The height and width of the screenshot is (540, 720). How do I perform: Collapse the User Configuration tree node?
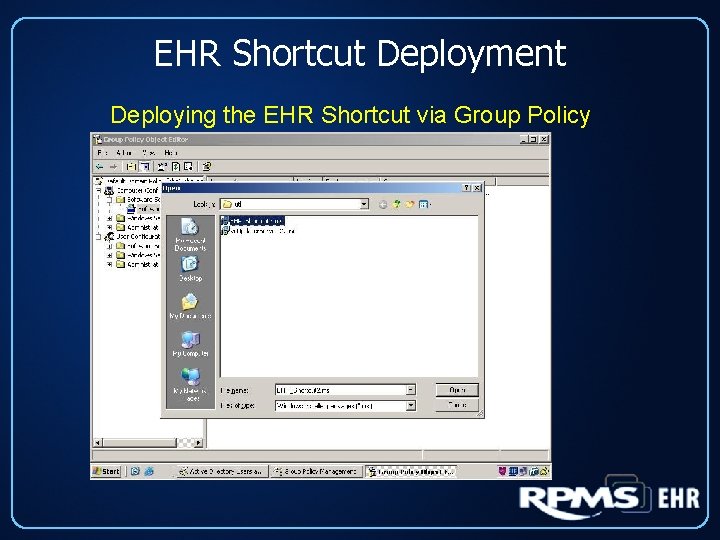coord(98,236)
